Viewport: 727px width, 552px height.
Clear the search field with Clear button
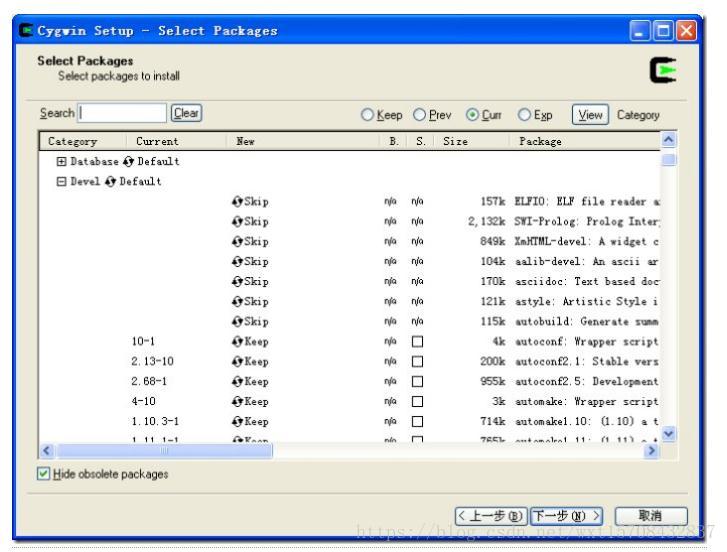click(x=186, y=113)
